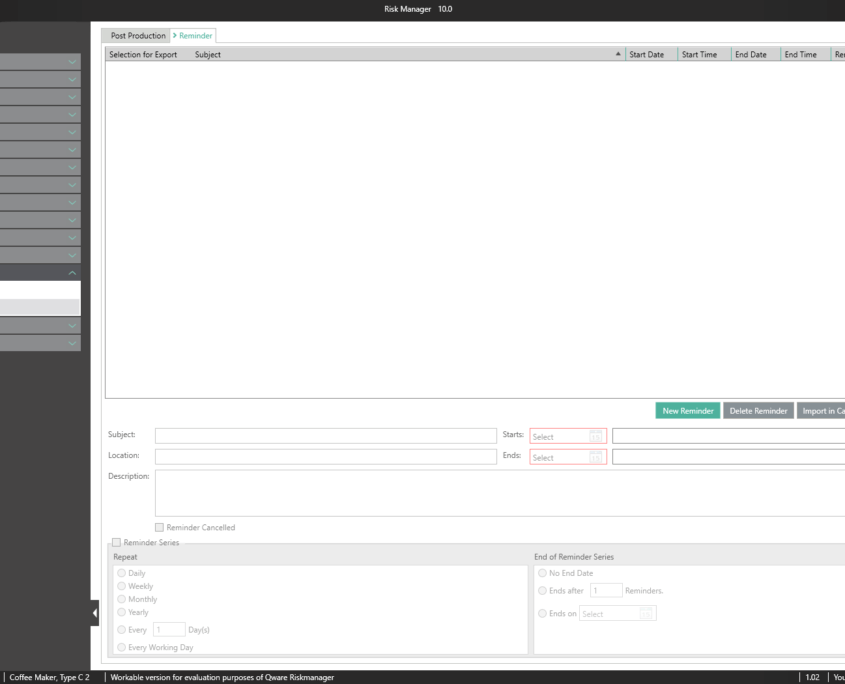Select the Daily repeat radio button

pyautogui.click(x=122, y=573)
